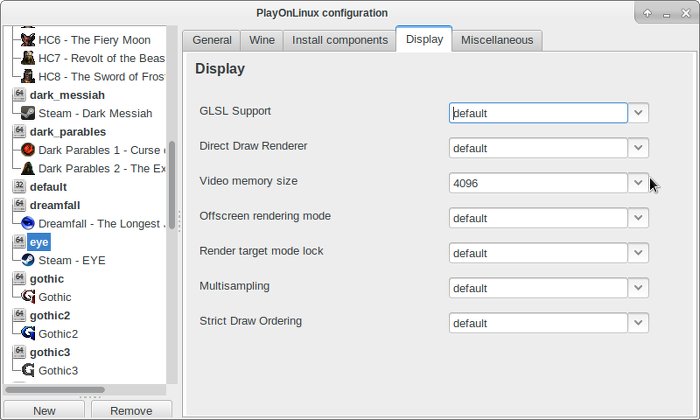Open the Direct Draw Renderer dropdown arrow

click(638, 148)
